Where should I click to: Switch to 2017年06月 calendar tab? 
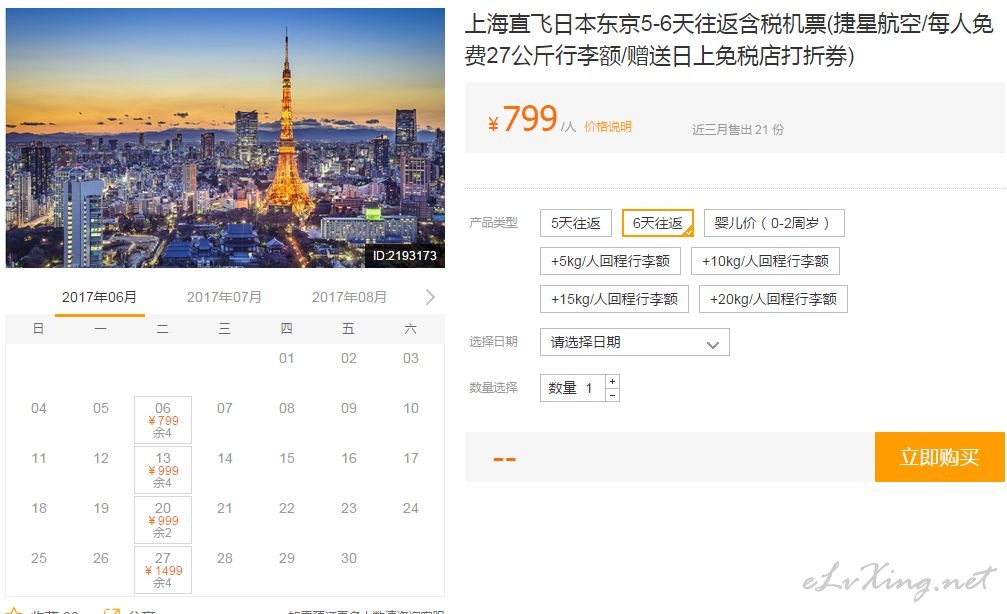(100, 297)
